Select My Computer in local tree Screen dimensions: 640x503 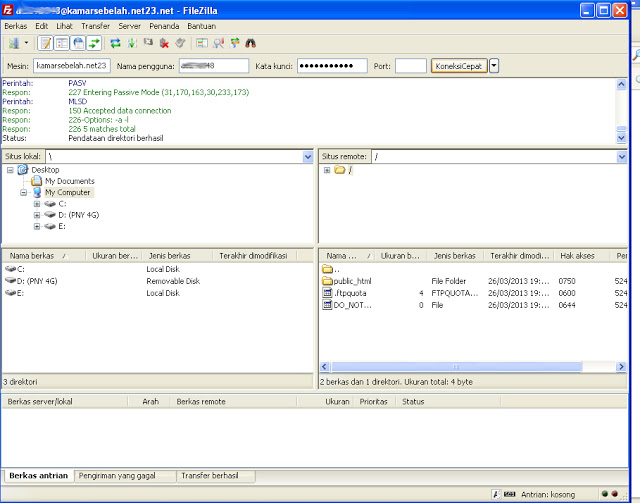pos(67,192)
